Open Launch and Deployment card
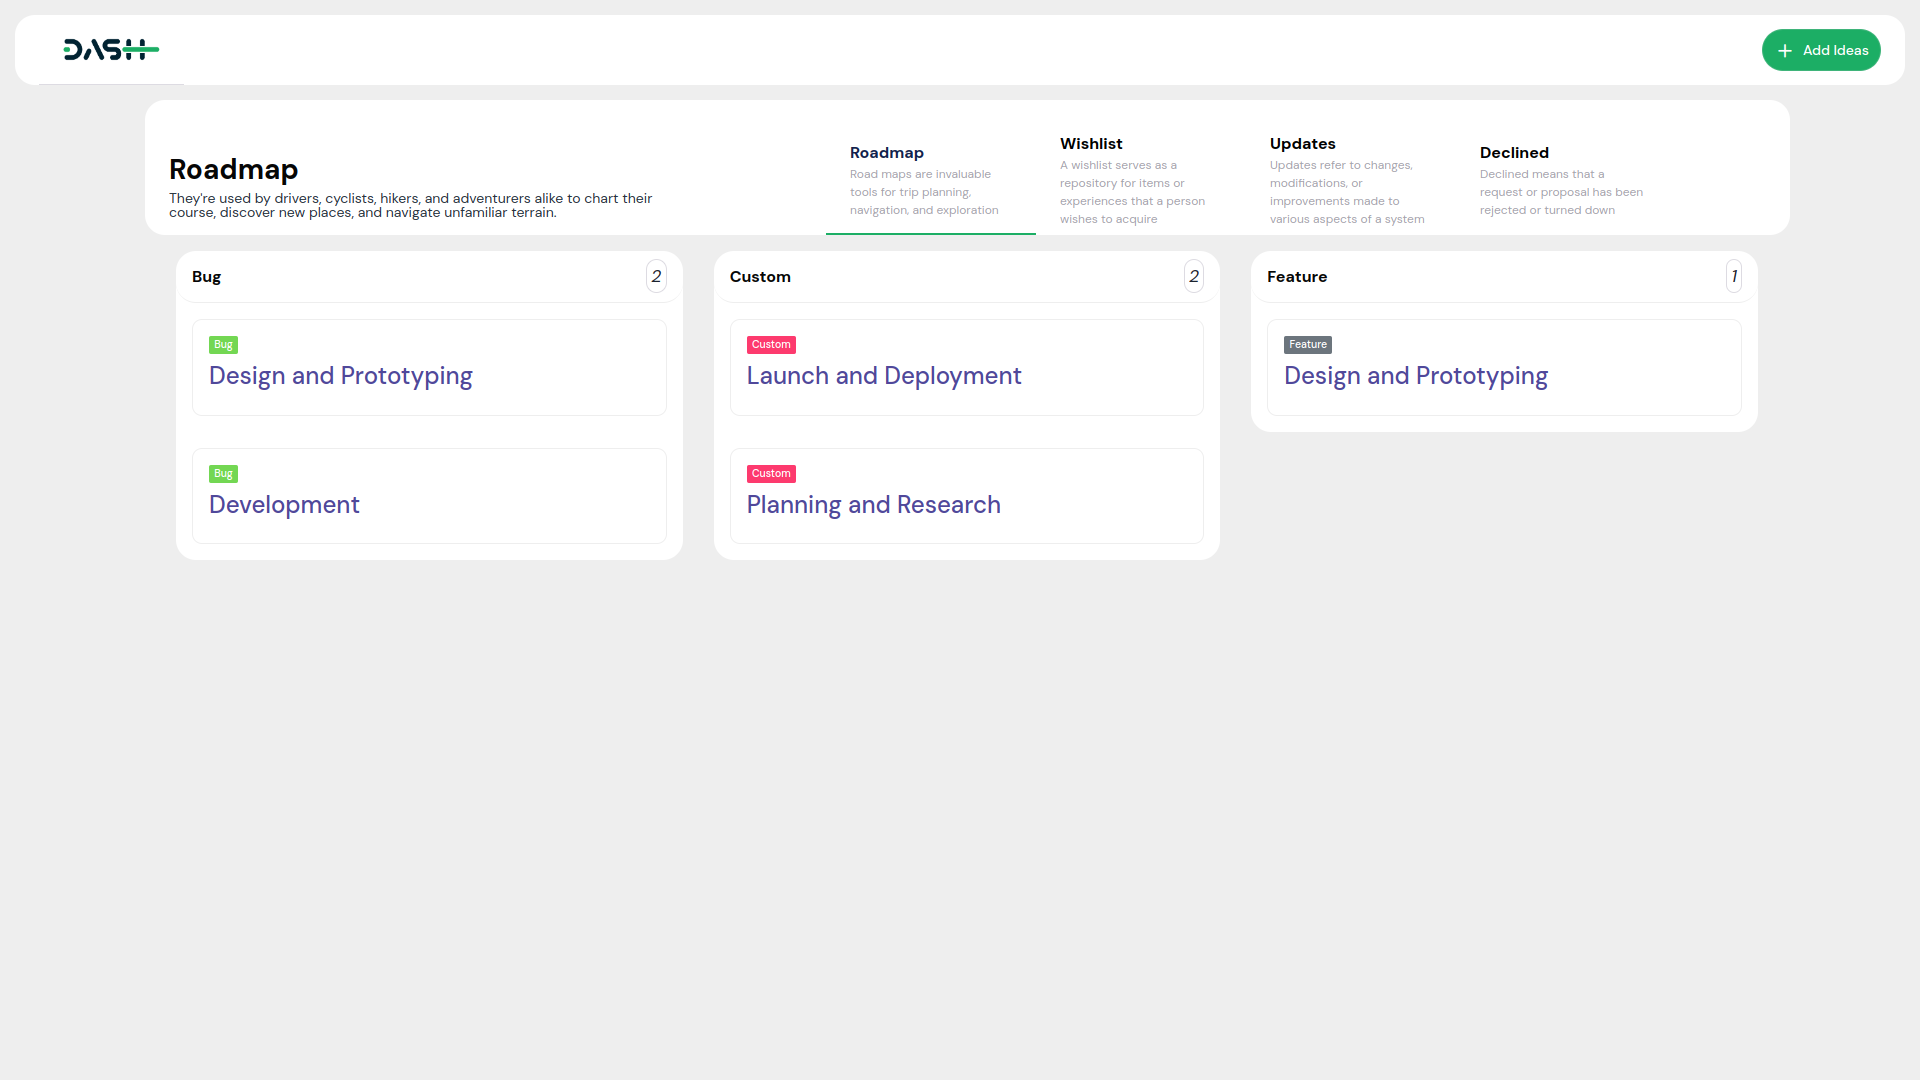This screenshot has width=1920, height=1080. (883, 376)
